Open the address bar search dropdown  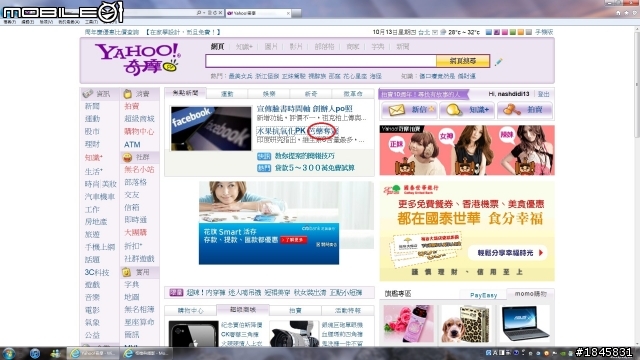coord(204,13)
